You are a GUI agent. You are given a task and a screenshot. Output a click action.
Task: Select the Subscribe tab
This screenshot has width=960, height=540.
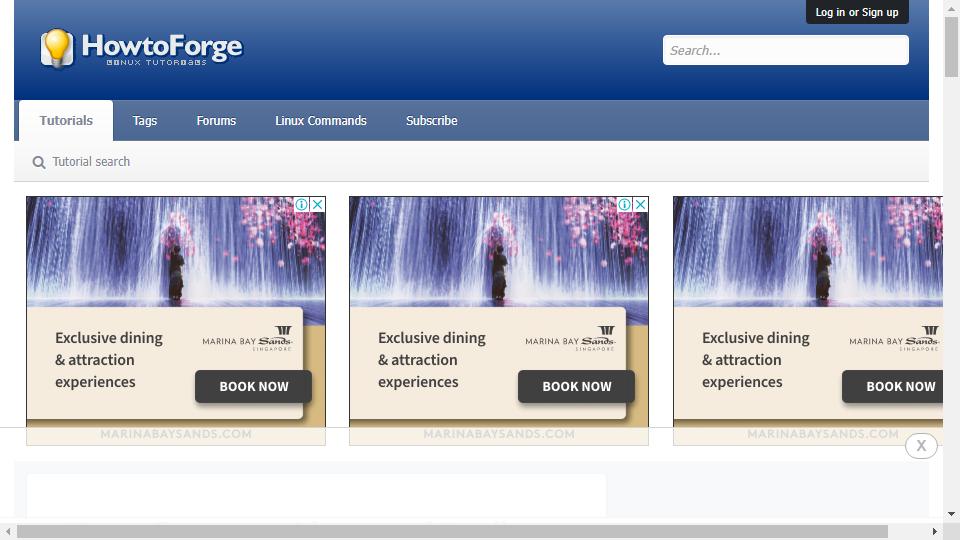(432, 121)
